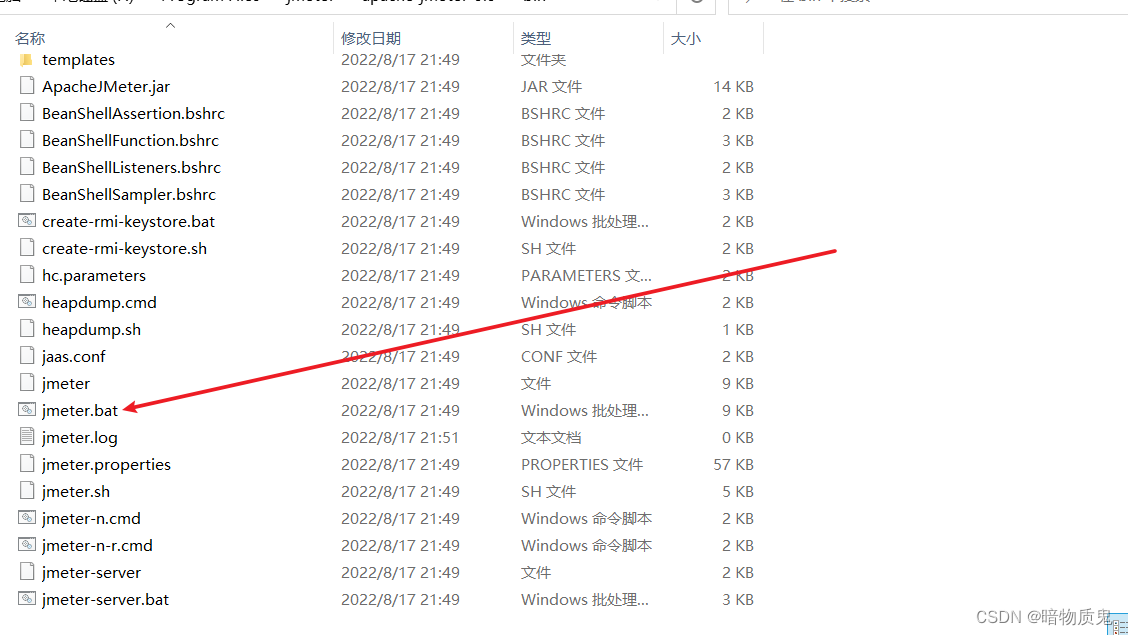Click the 1 KB size of heapdump.sh
The width and height of the screenshot is (1128, 635).
pyautogui.click(x=737, y=329)
